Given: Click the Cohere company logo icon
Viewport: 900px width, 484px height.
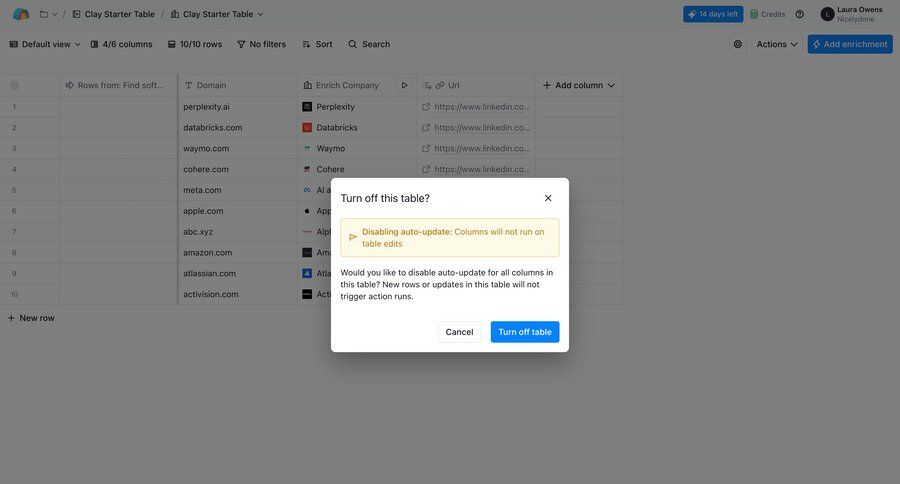Looking at the screenshot, I should 307,169.
